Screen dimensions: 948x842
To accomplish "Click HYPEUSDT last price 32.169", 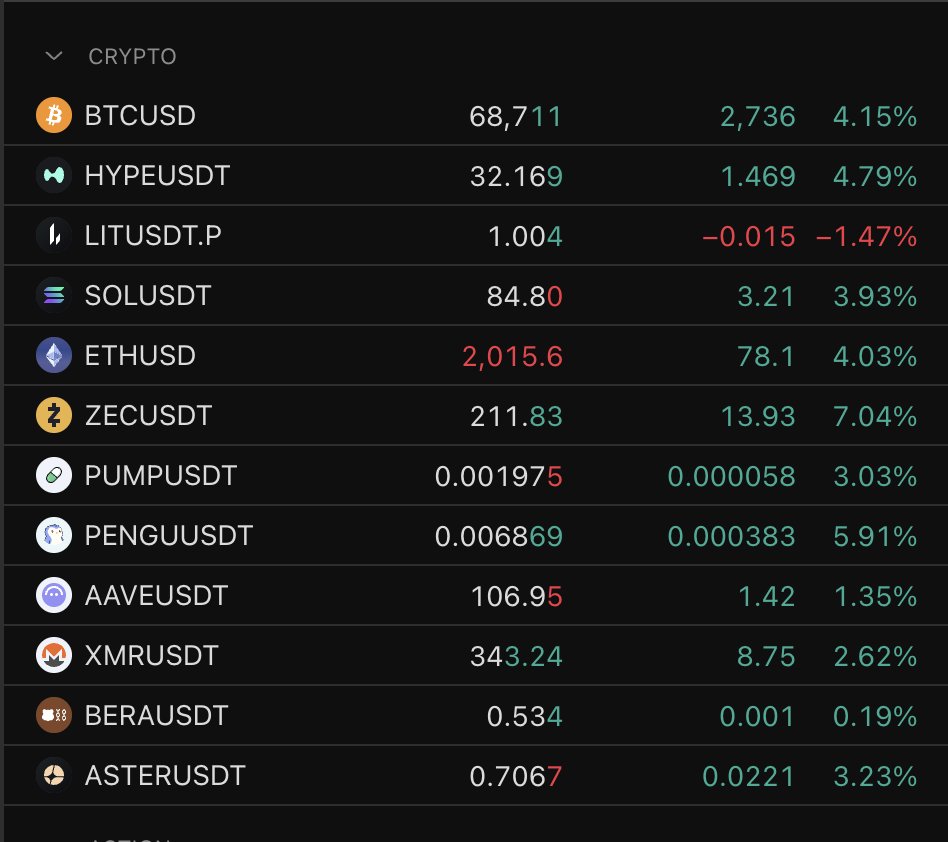I will [x=516, y=176].
